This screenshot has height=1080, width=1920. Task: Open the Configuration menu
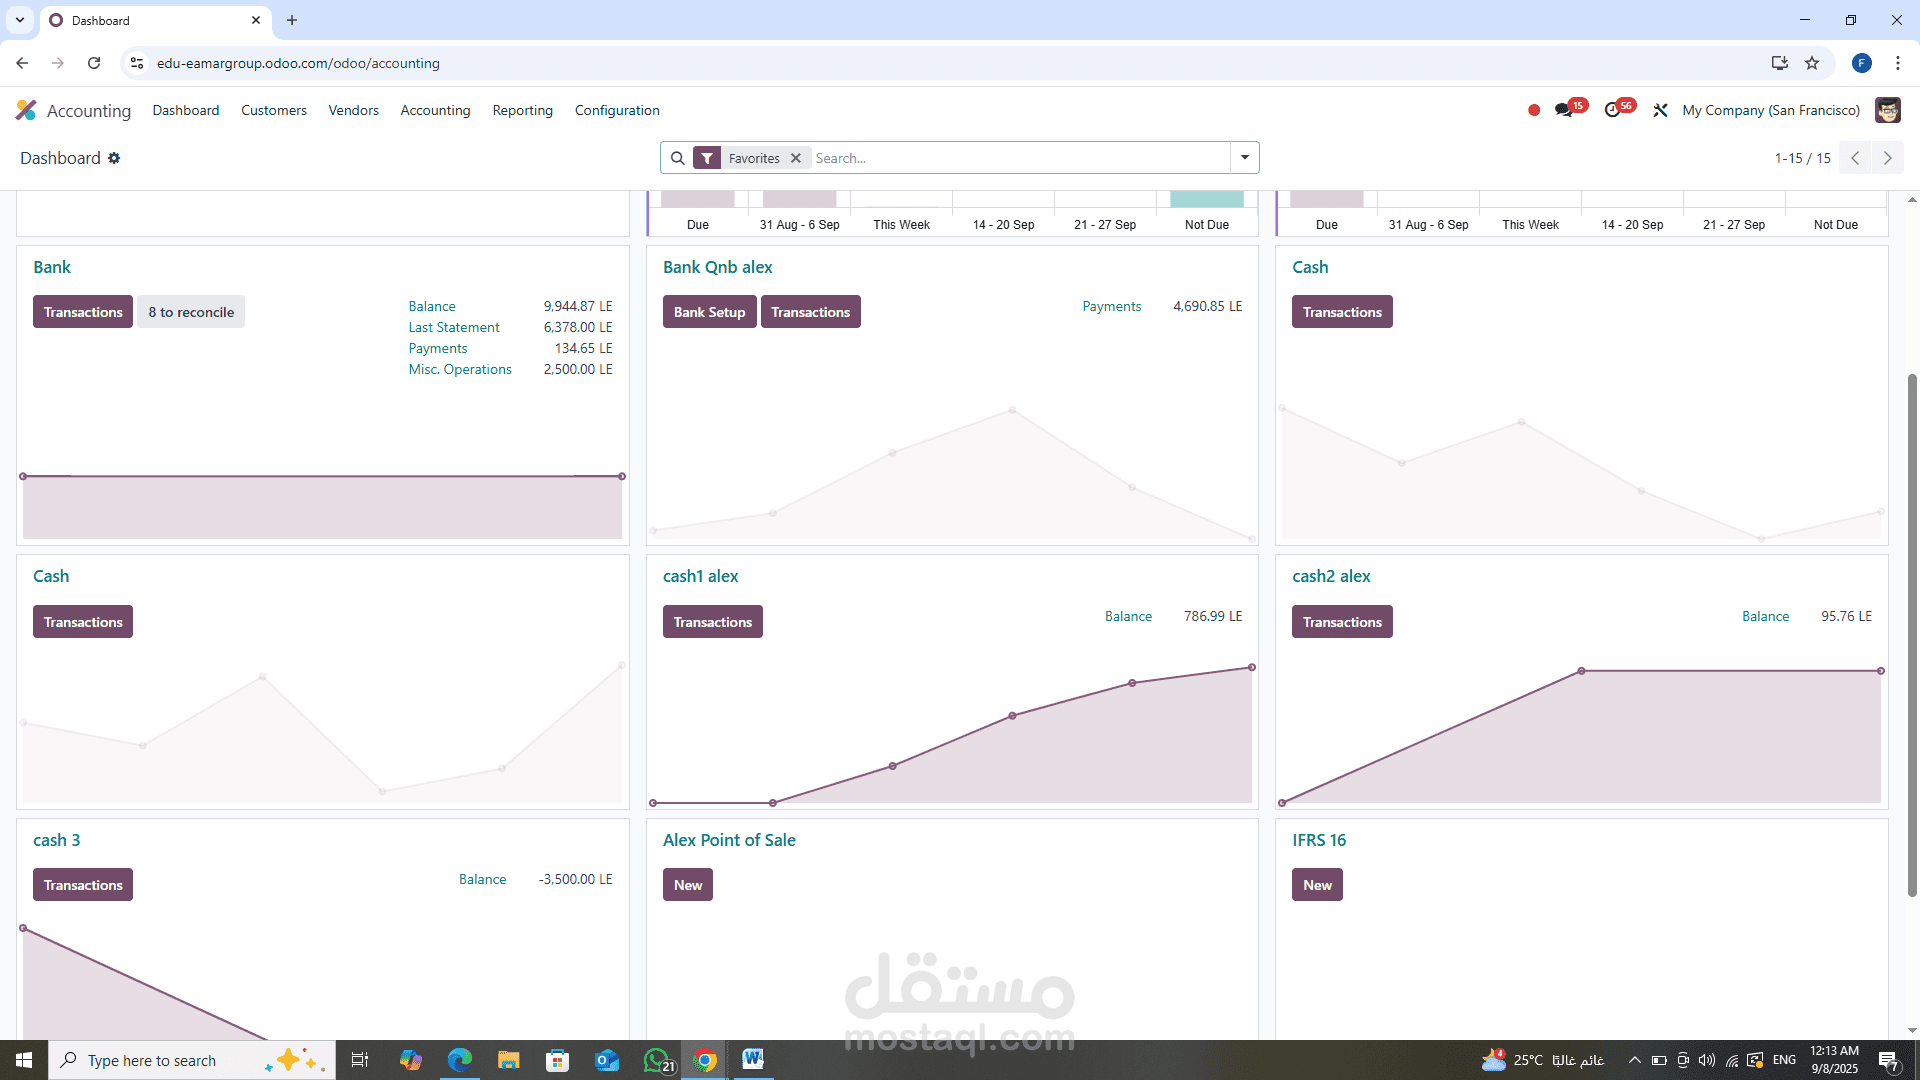616,110
